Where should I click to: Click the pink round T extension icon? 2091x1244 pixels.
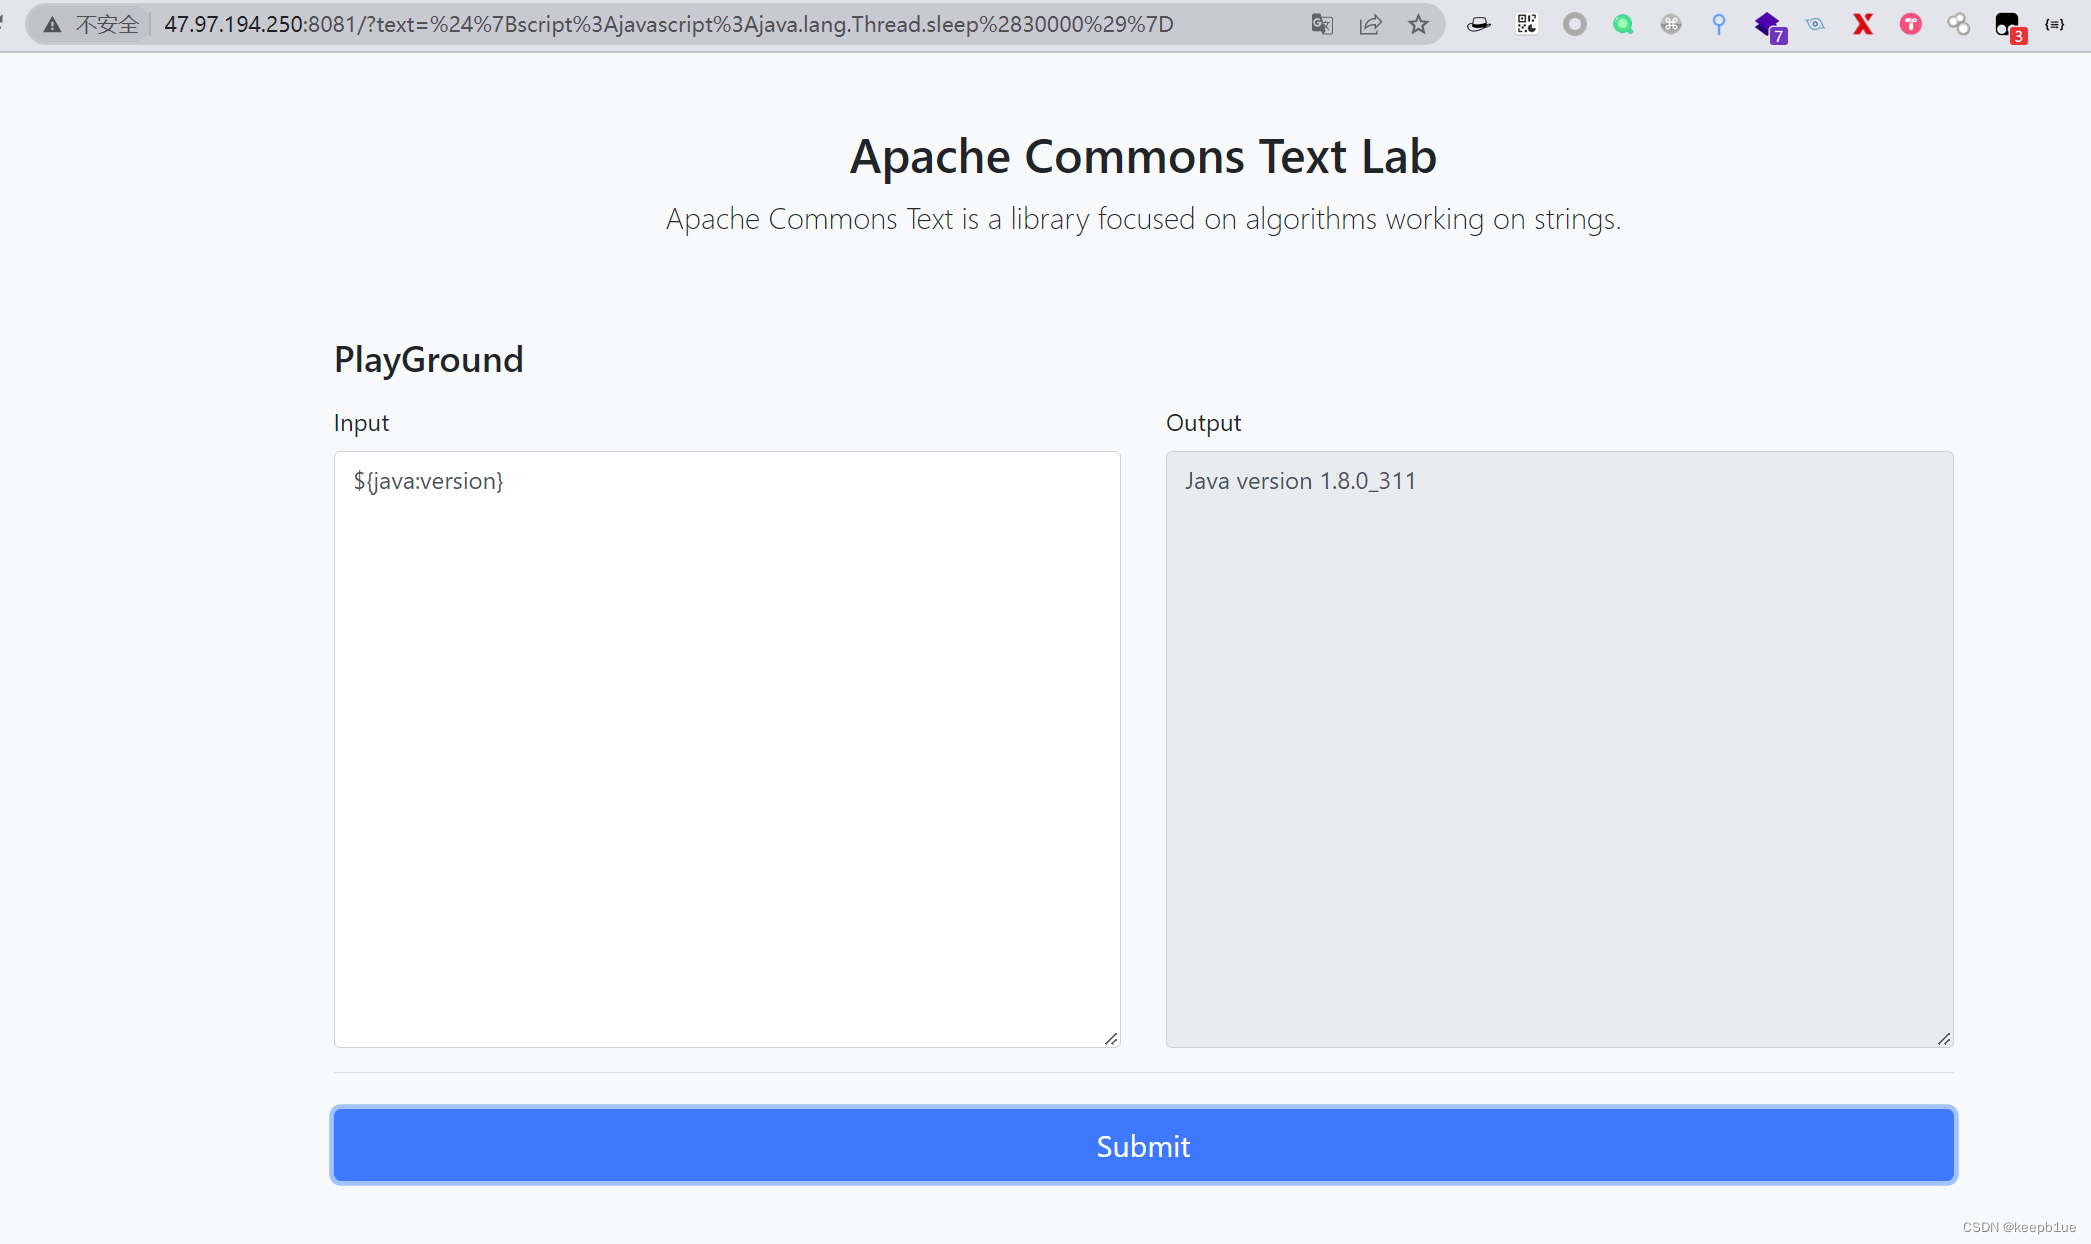(x=1910, y=24)
